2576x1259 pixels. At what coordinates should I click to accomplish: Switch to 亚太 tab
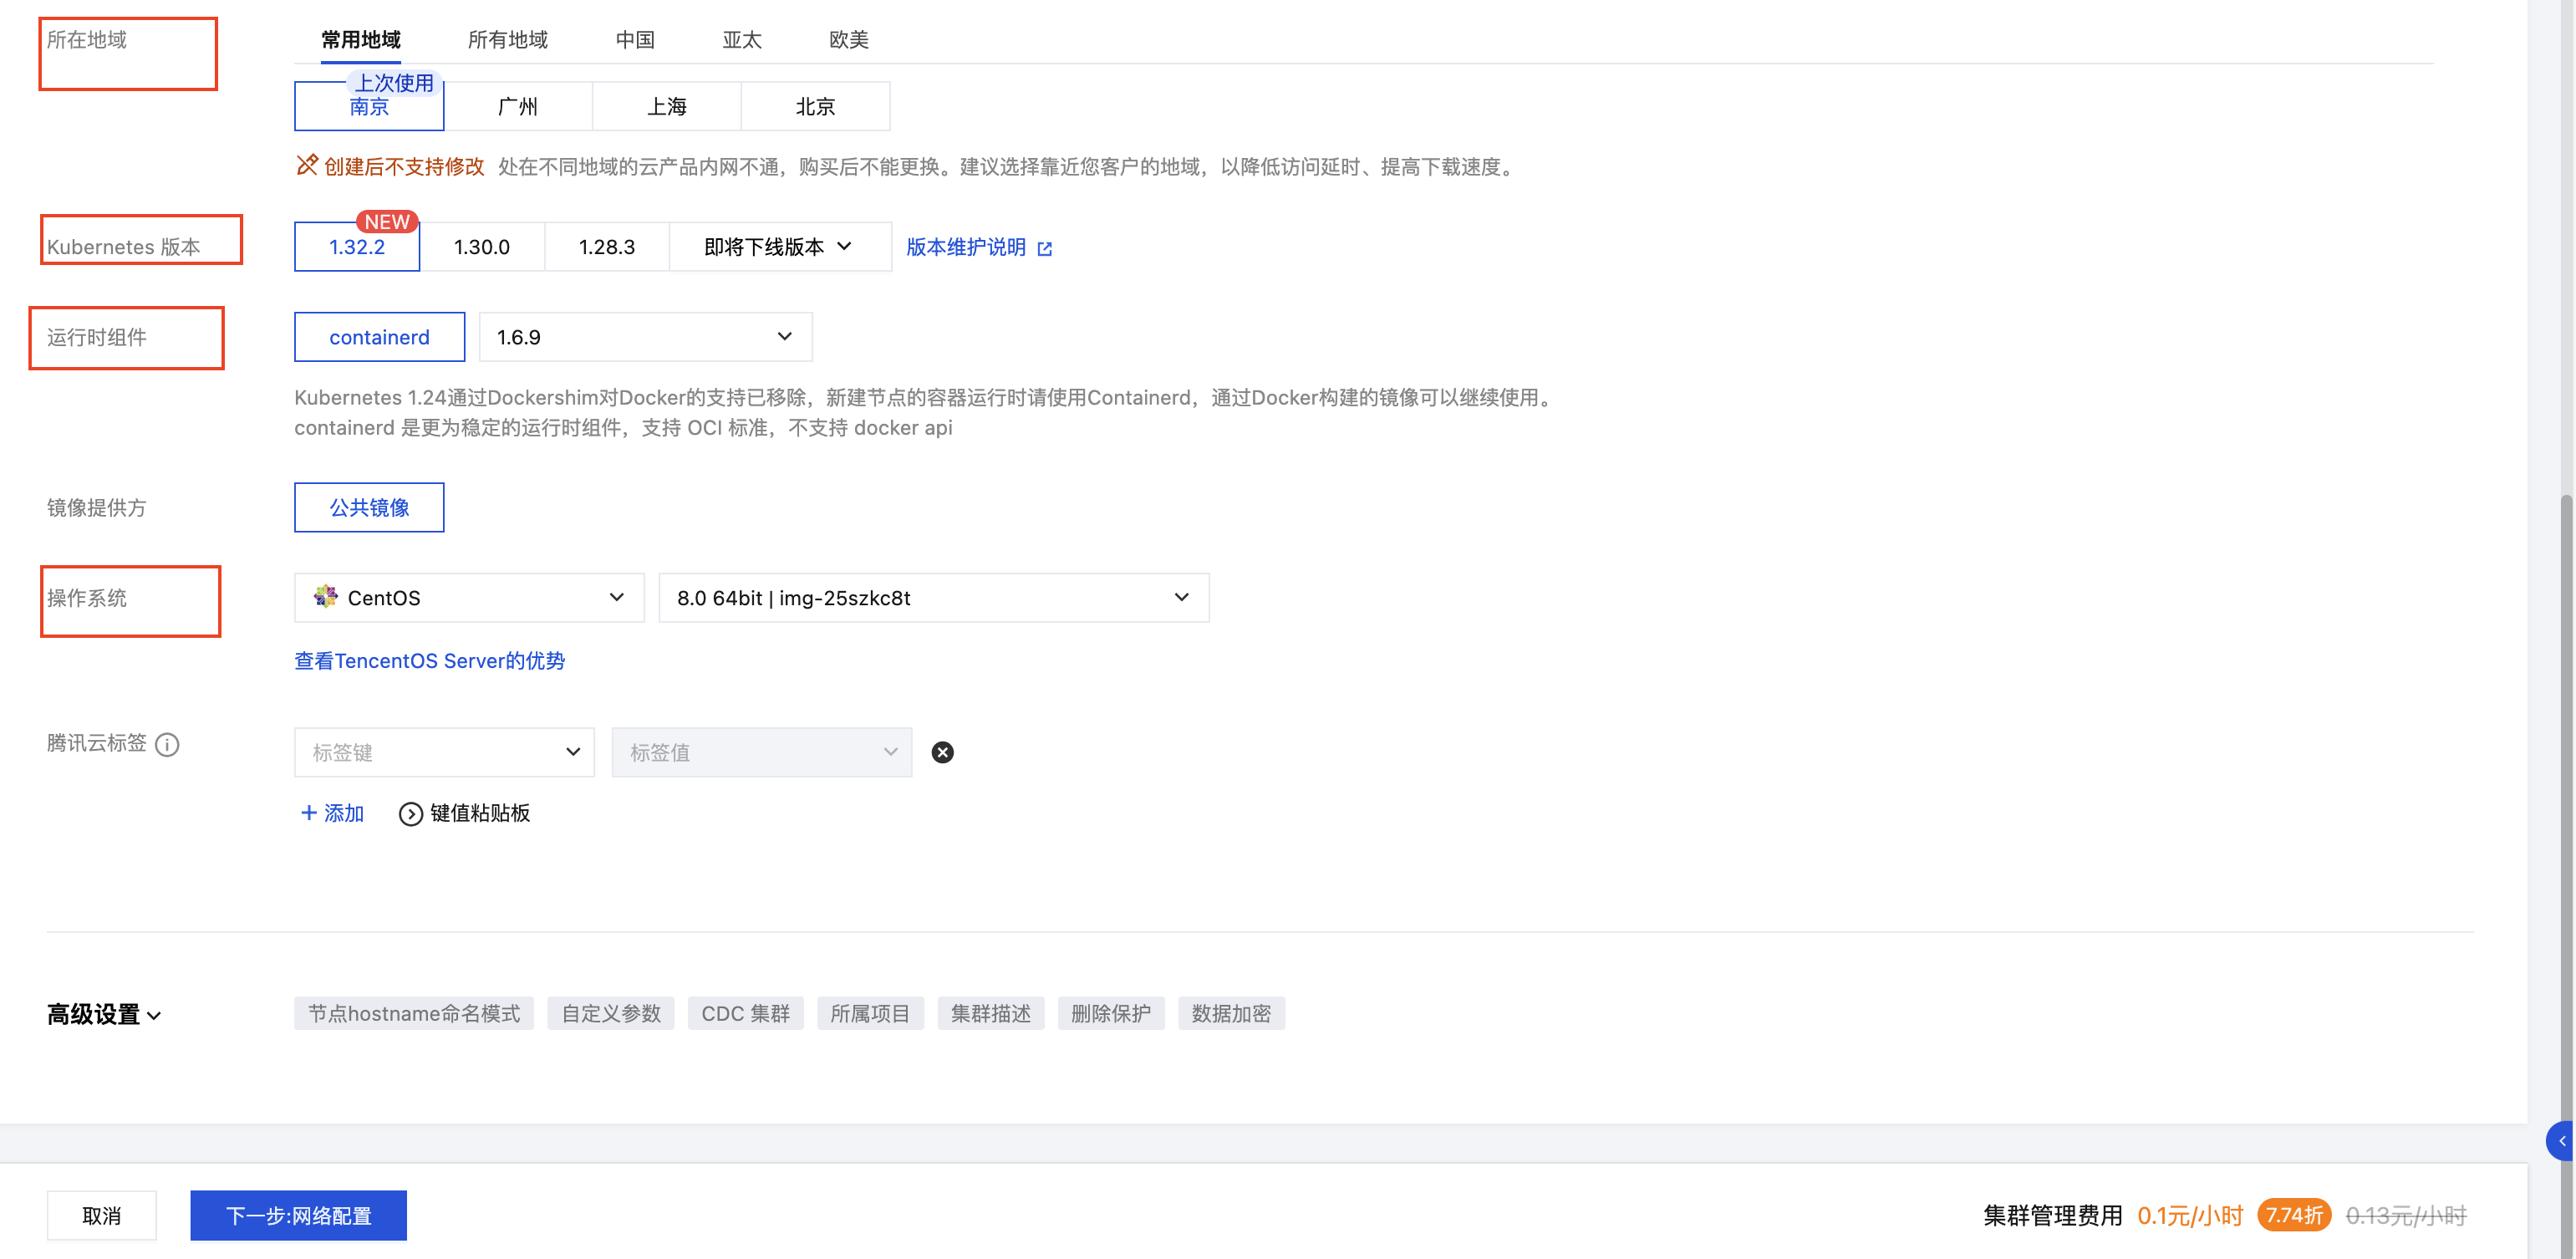(742, 40)
